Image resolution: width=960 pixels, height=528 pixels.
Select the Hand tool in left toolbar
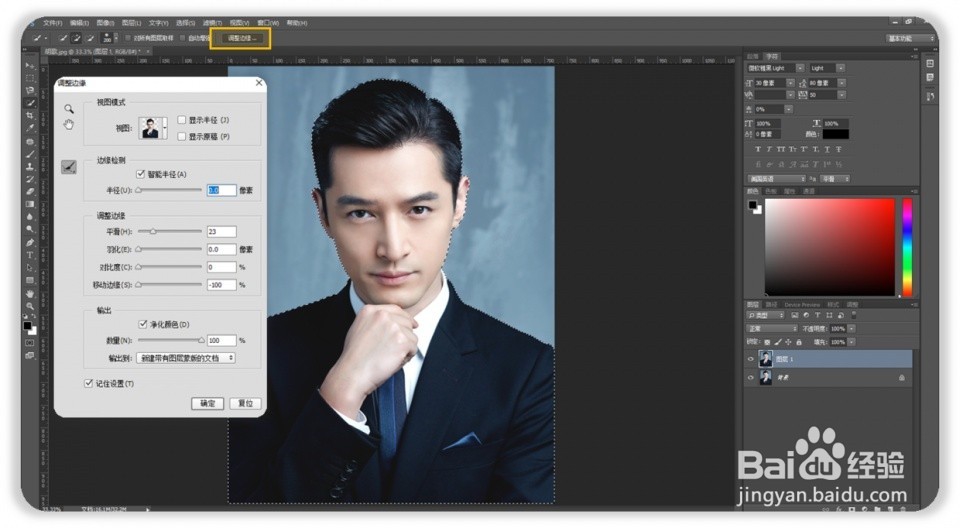pos(29,293)
